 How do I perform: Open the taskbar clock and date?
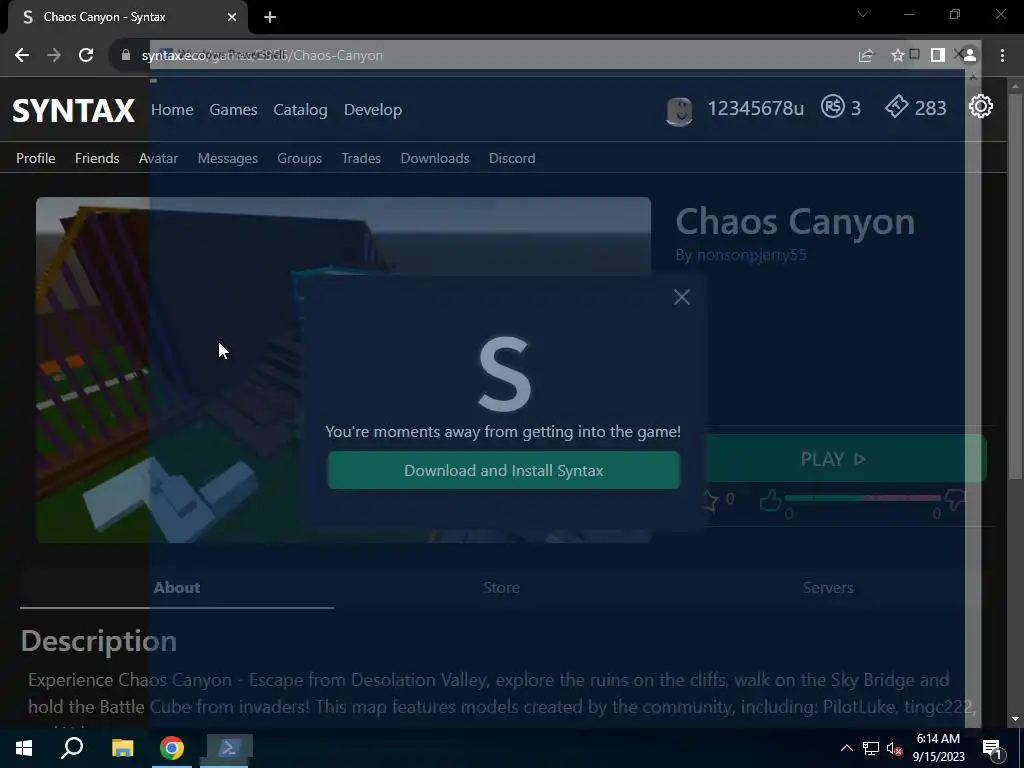938,748
